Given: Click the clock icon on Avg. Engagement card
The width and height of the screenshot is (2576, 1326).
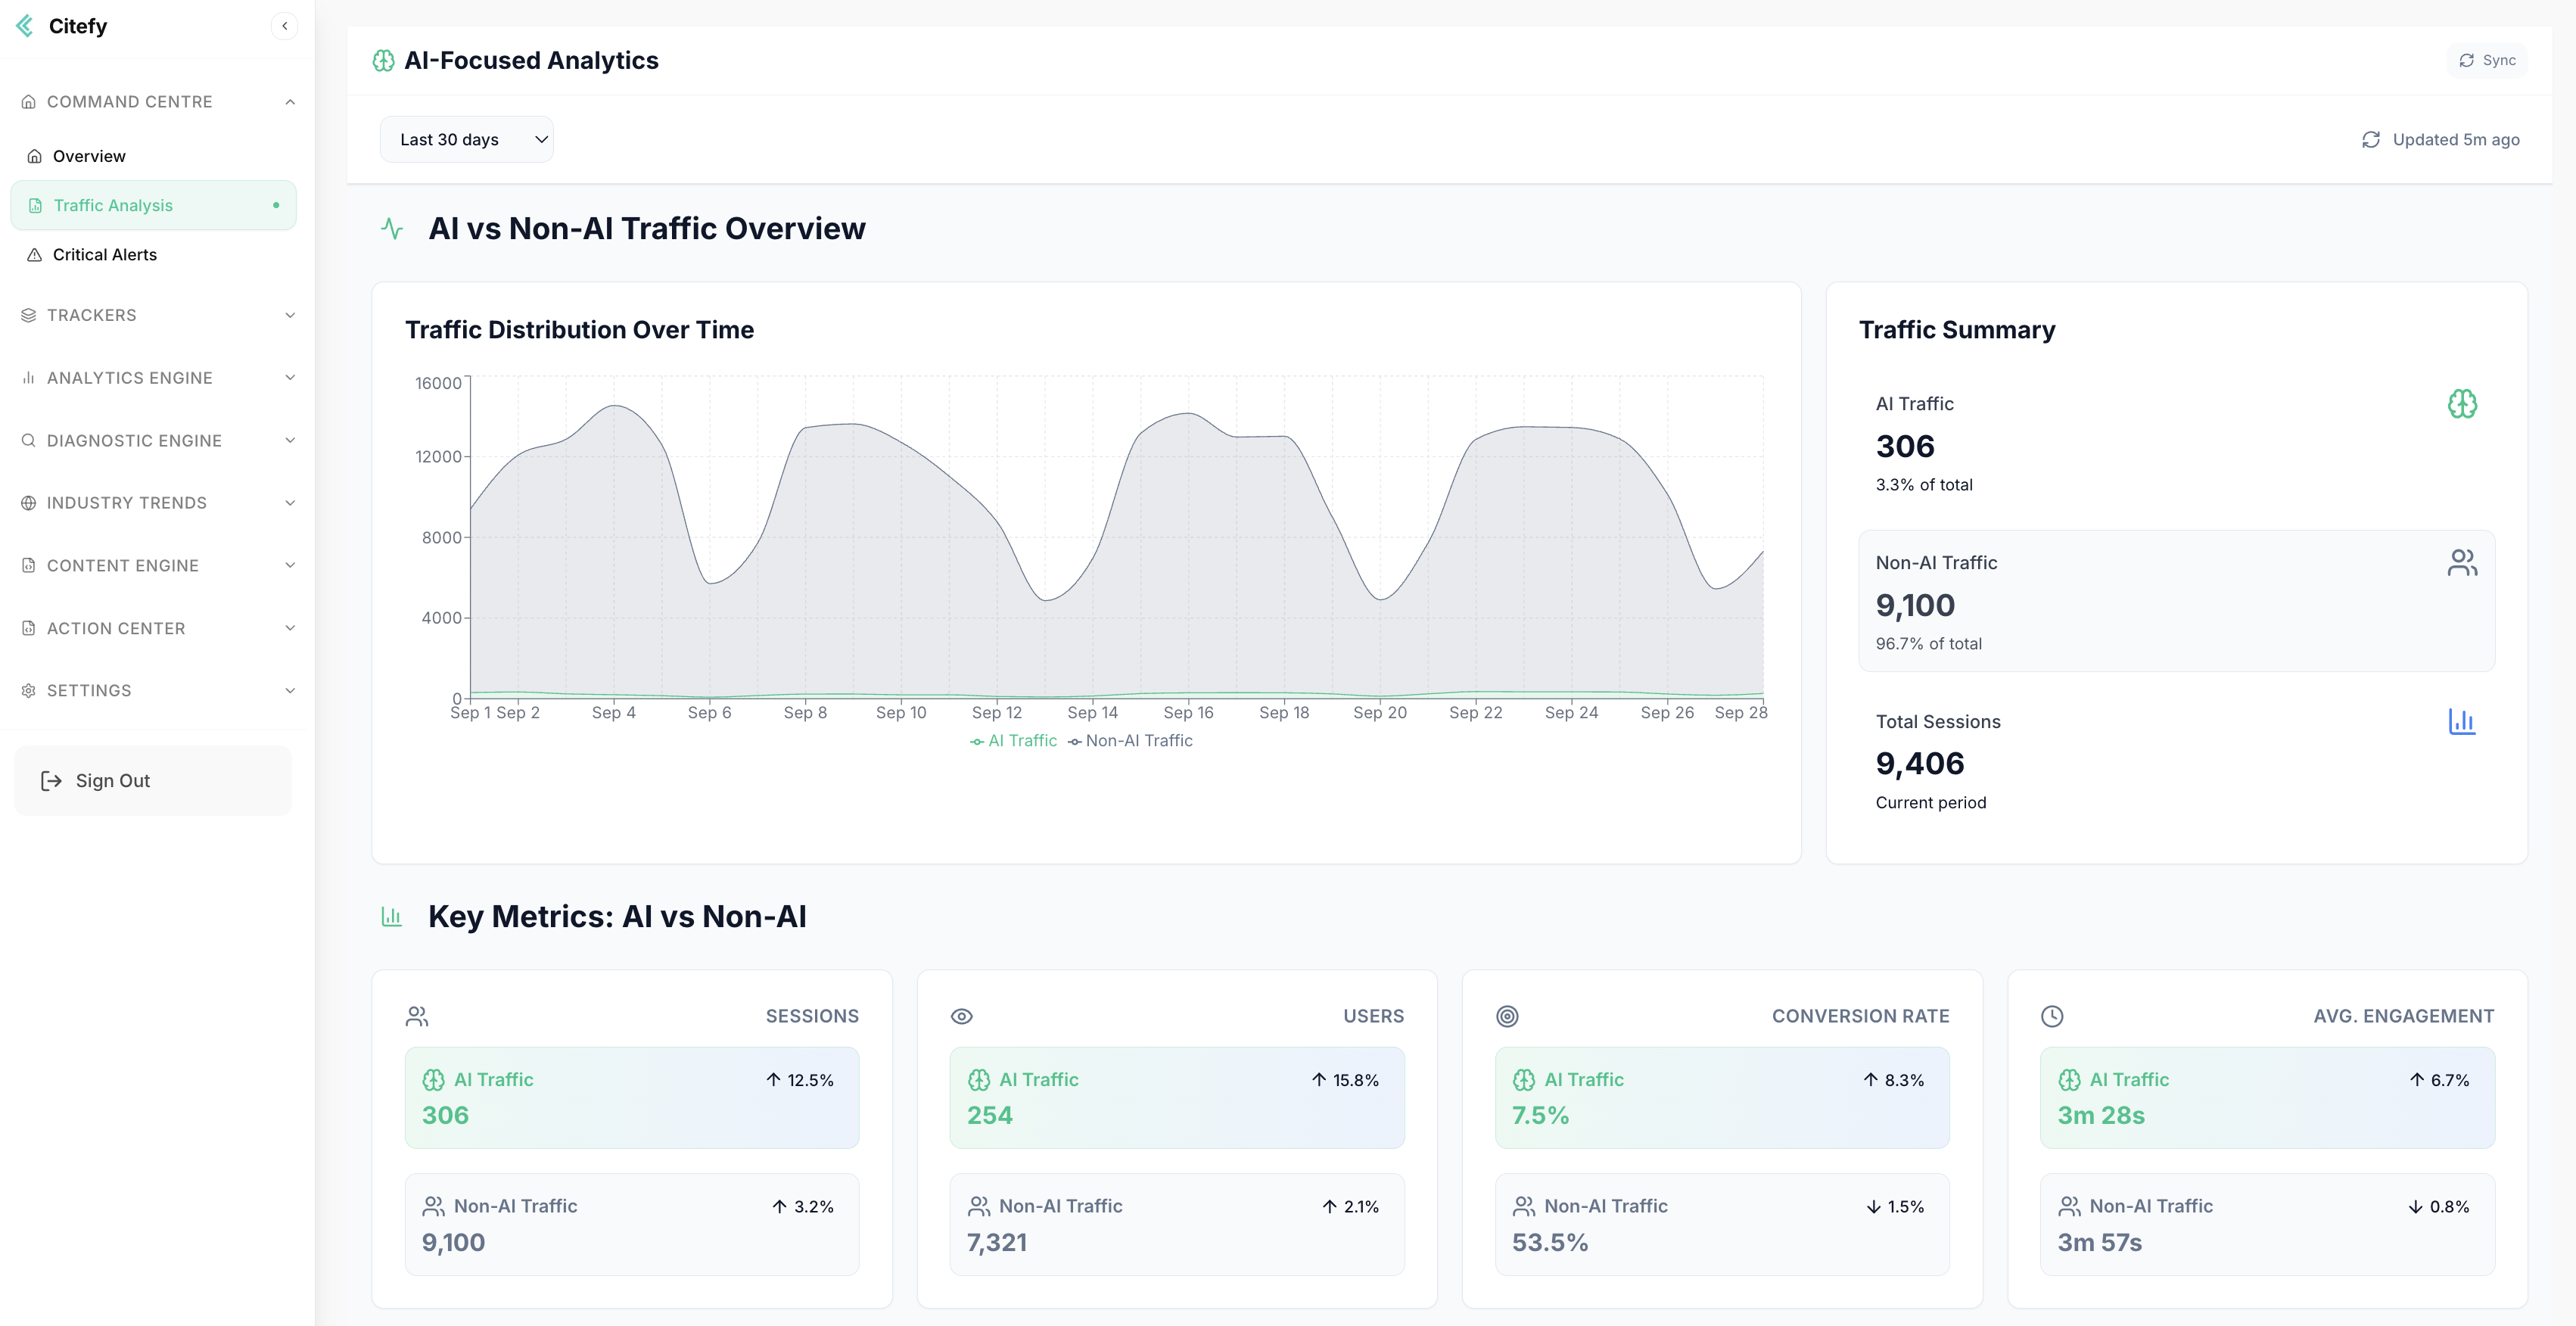Looking at the screenshot, I should tap(2051, 1016).
